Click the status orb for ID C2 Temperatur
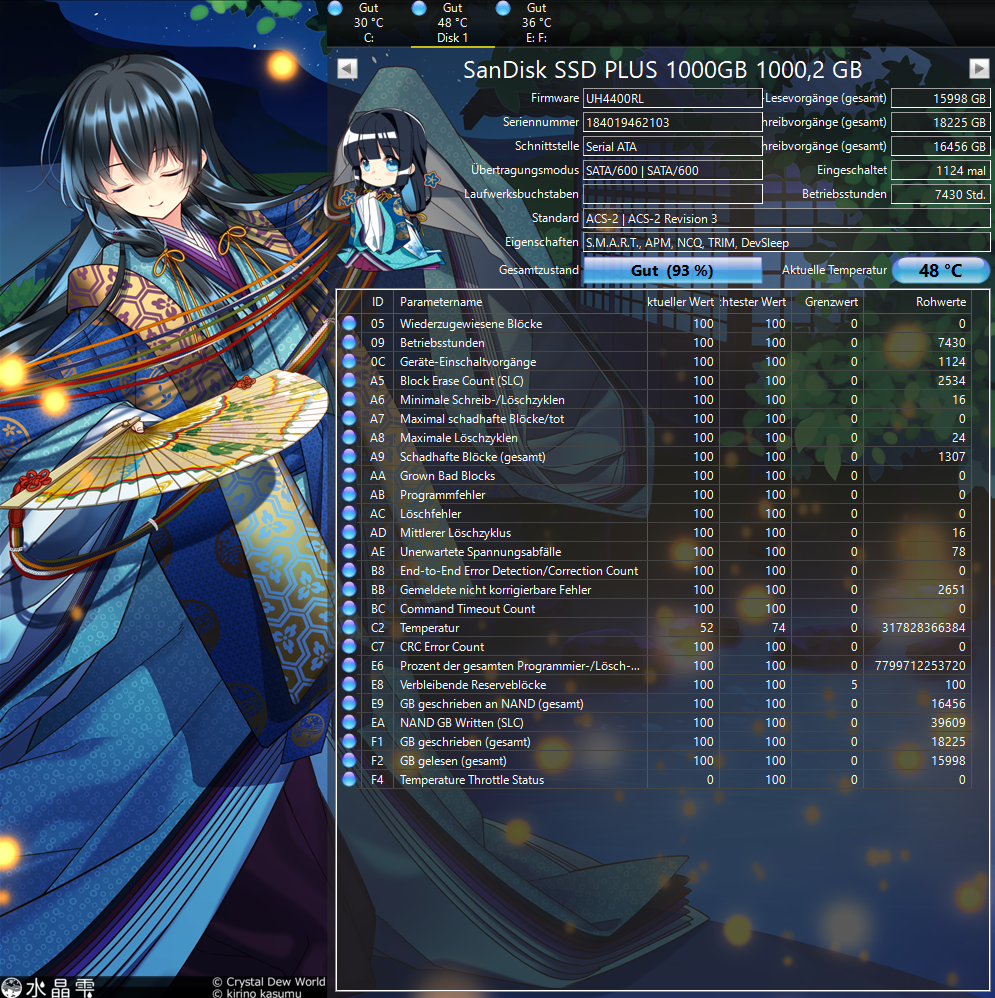The height and width of the screenshot is (998, 995). pyautogui.click(x=349, y=628)
